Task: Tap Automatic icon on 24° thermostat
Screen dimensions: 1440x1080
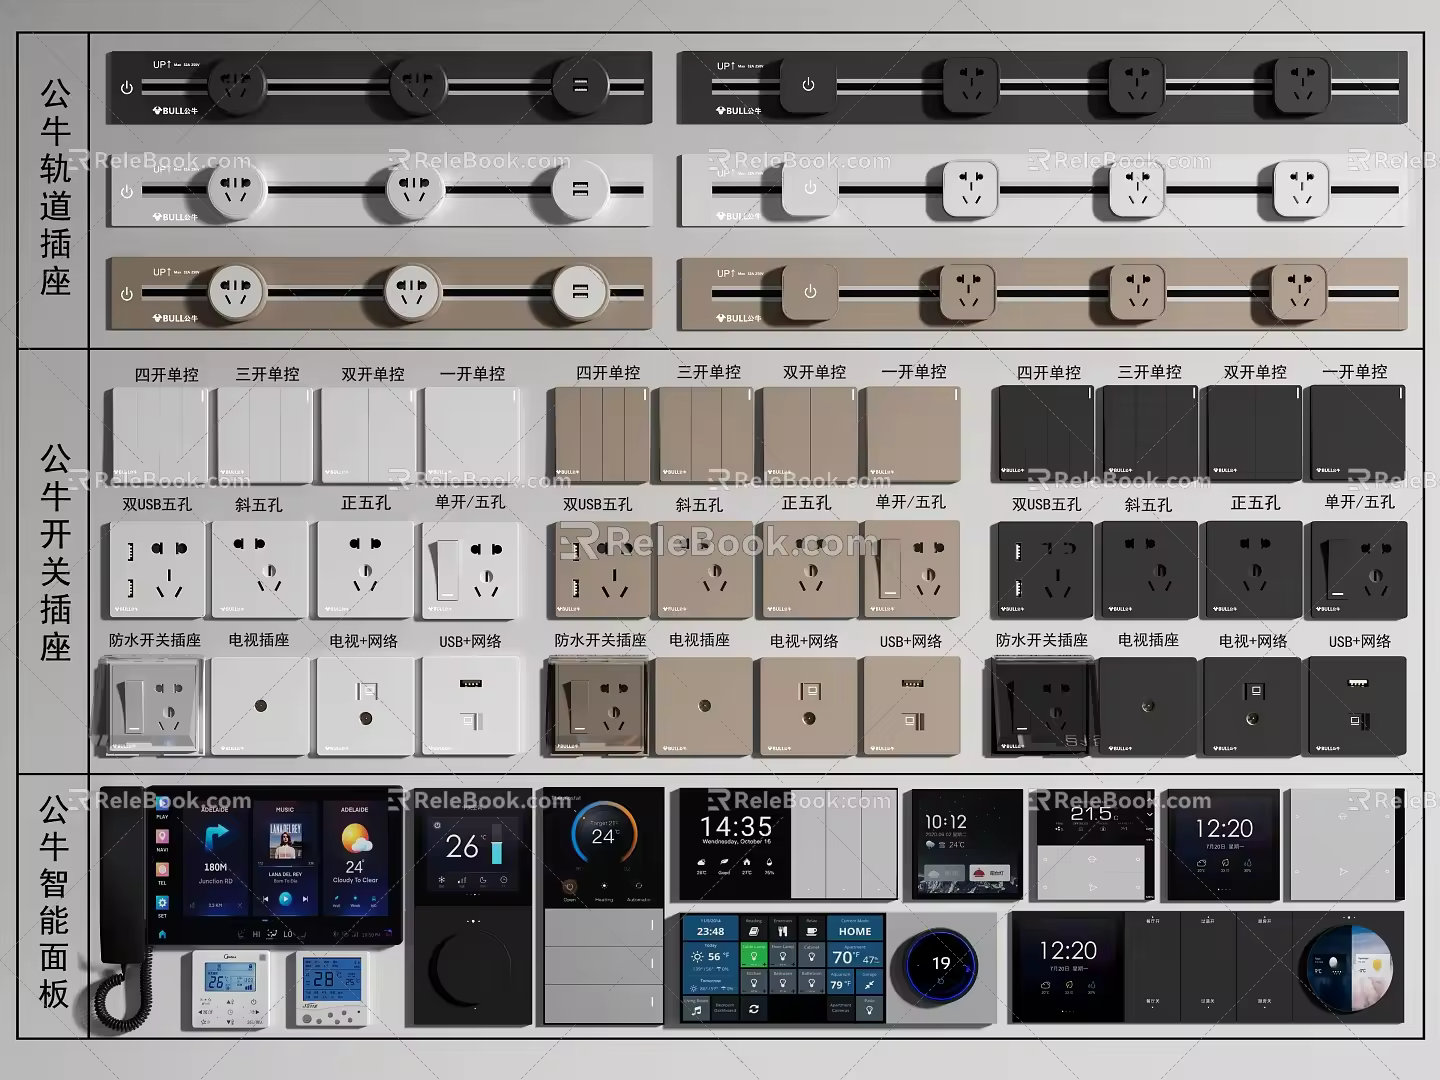Action: (638, 888)
